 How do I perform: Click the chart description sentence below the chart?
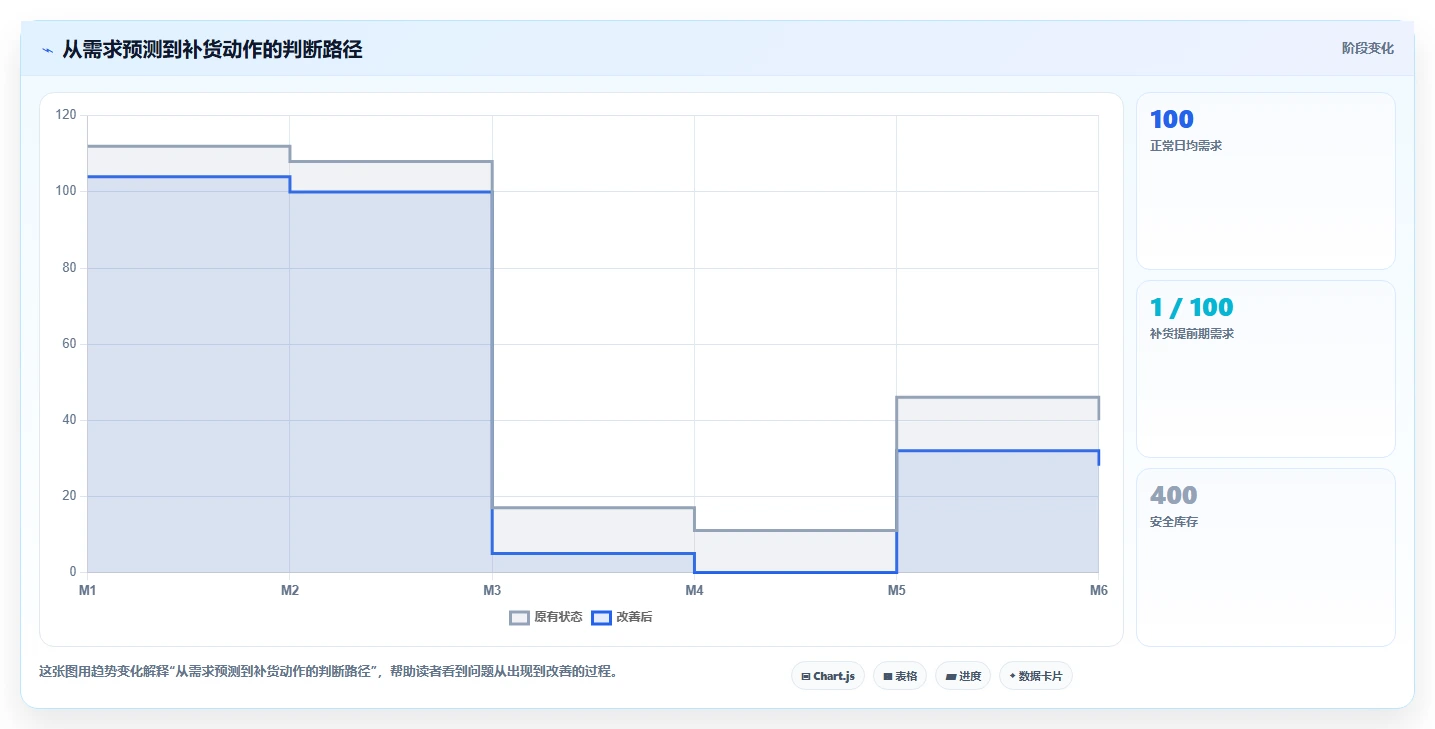(x=328, y=671)
